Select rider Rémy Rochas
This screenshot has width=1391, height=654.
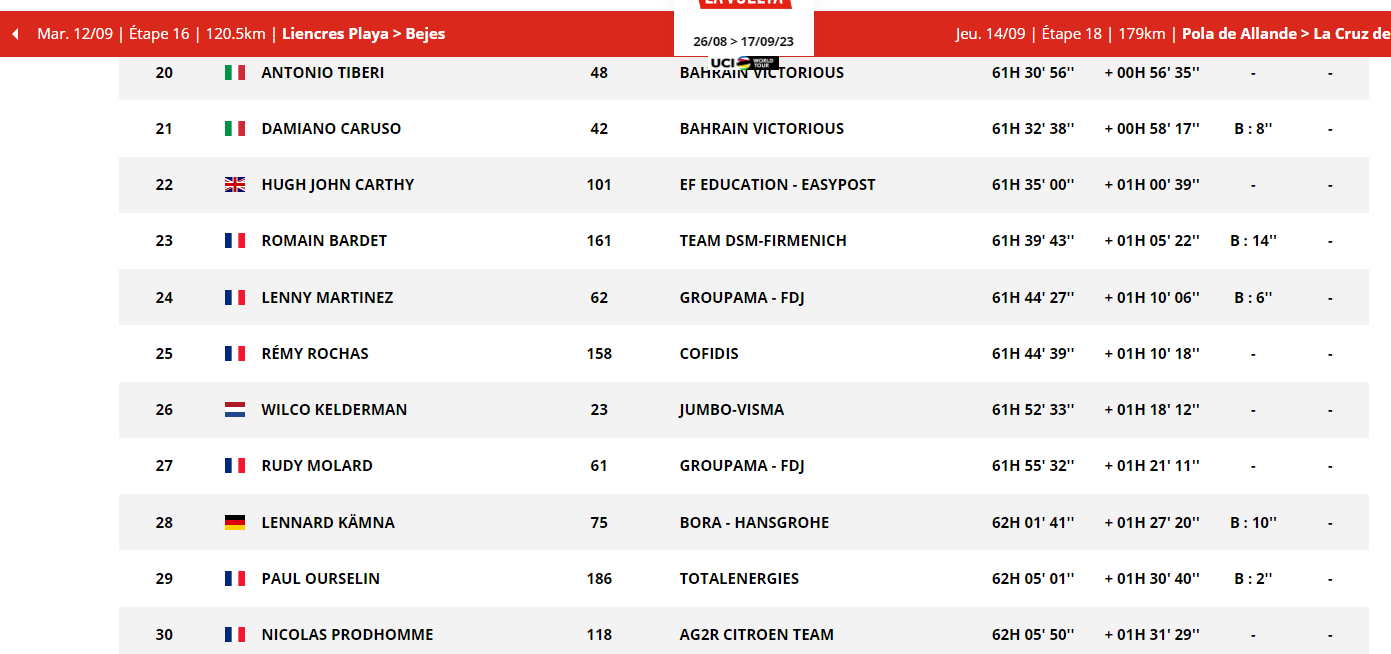[x=315, y=353]
